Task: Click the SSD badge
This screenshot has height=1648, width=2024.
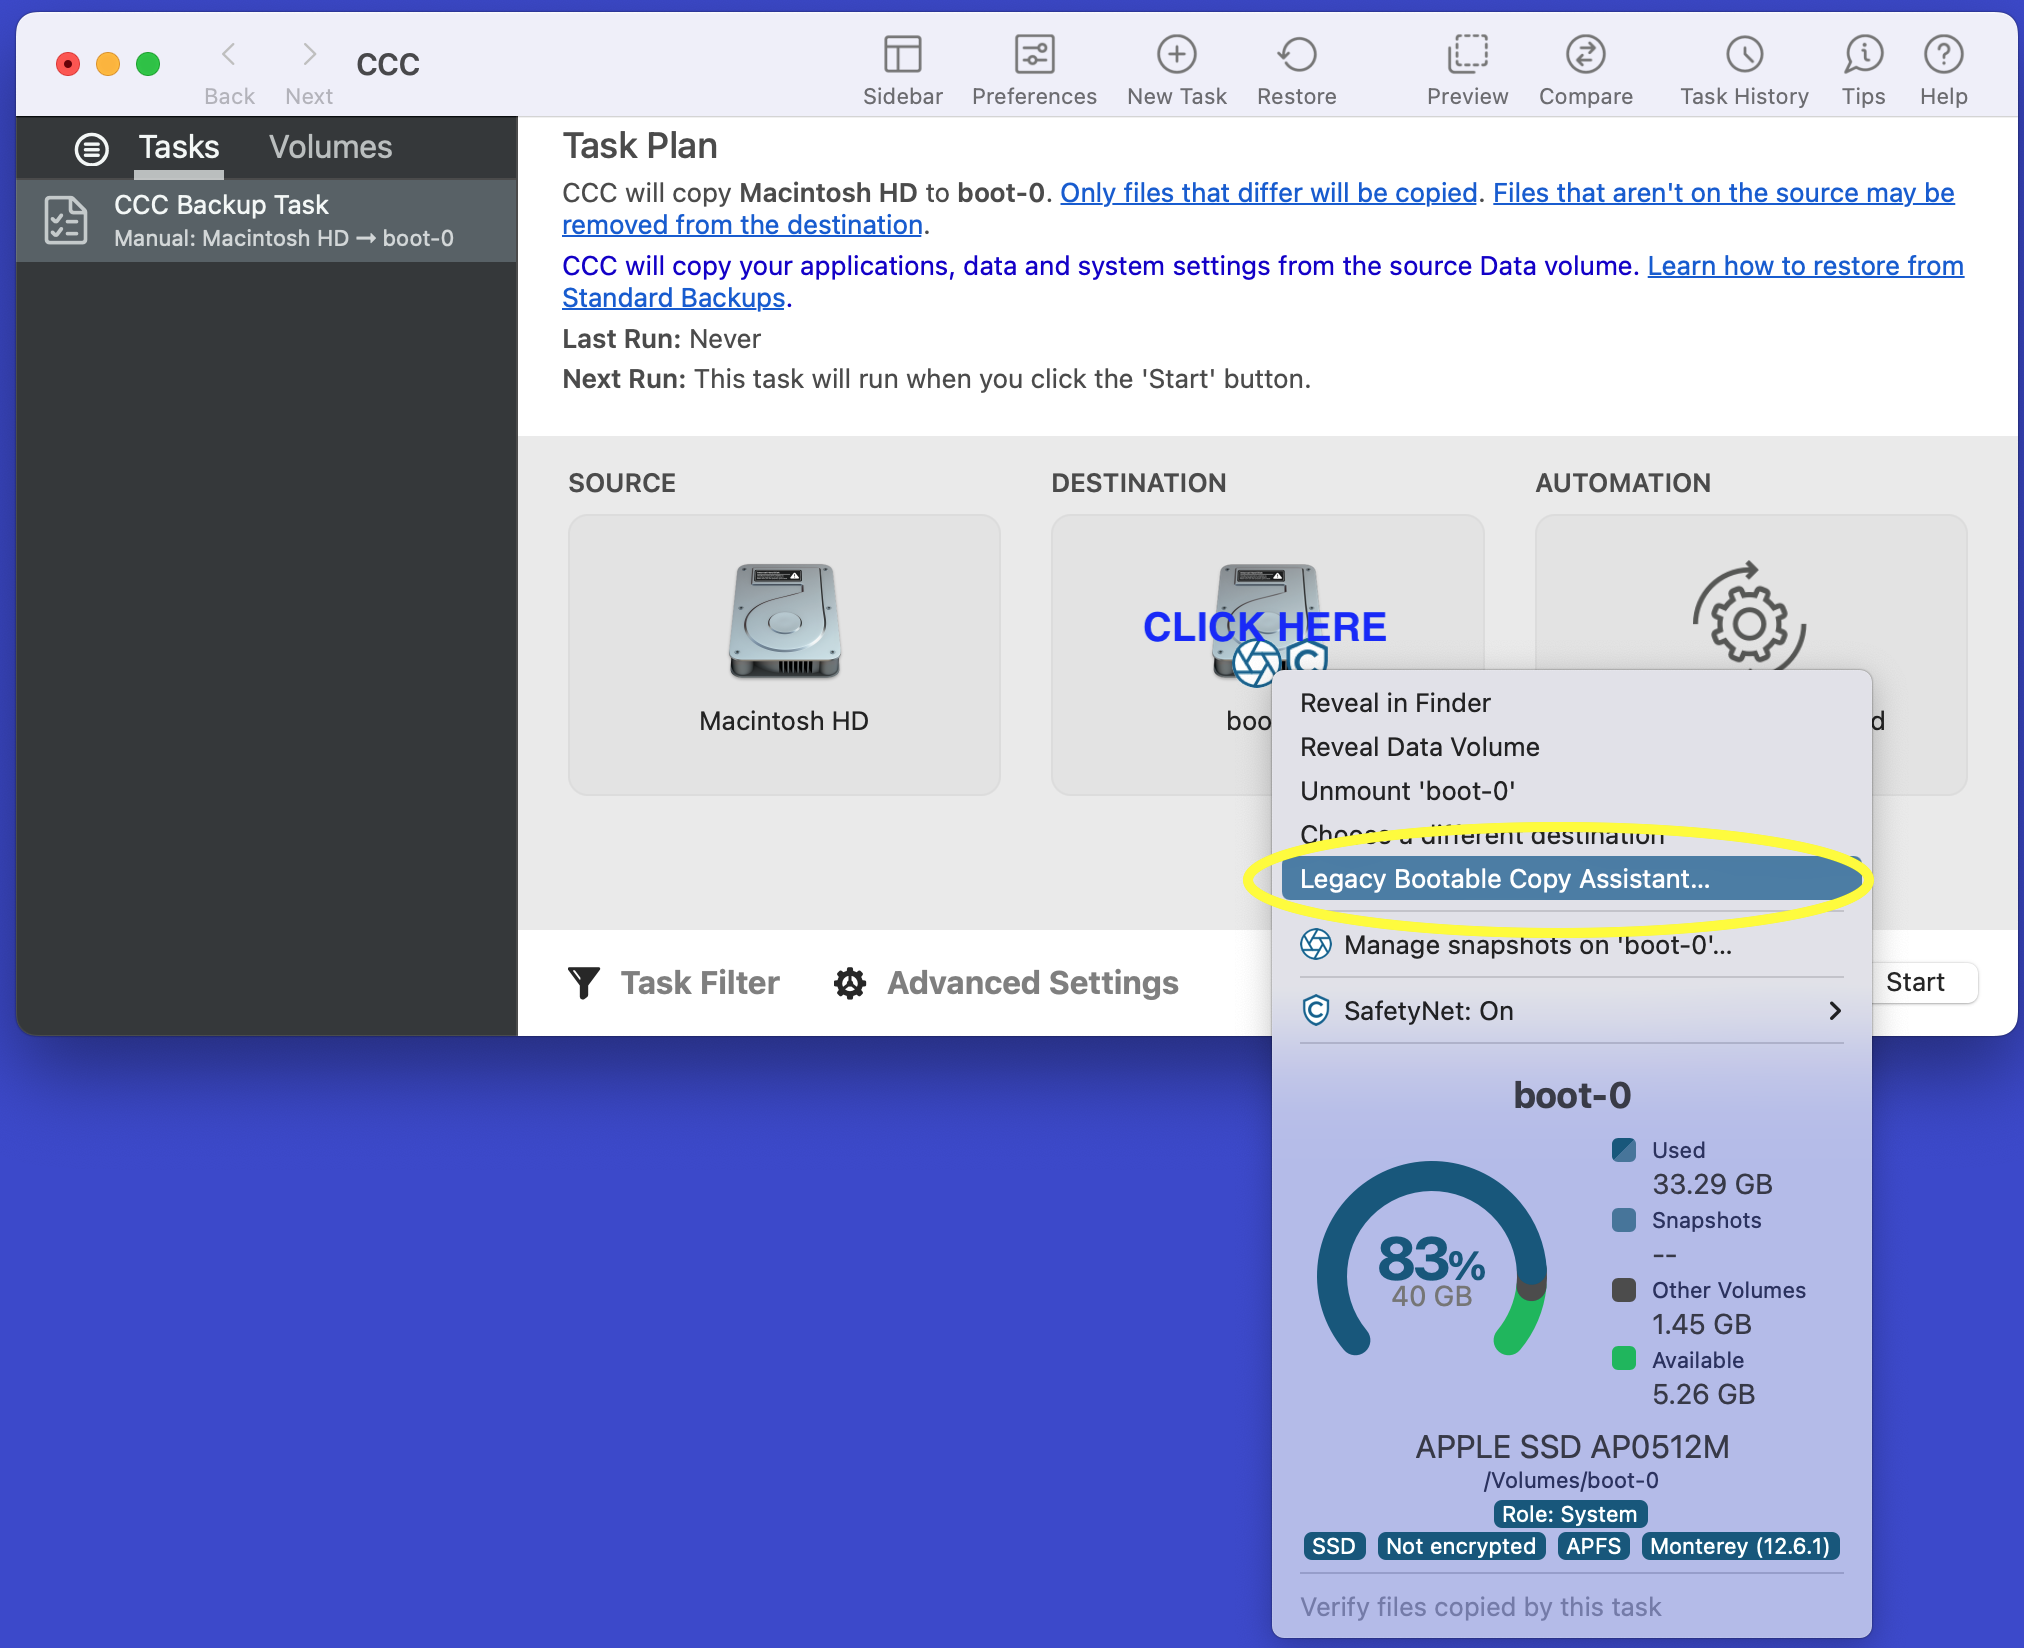Action: pos(1333,1546)
